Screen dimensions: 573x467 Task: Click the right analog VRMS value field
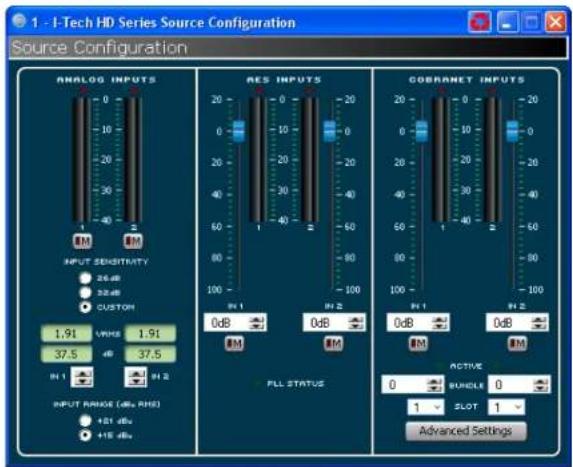pyautogui.click(x=150, y=334)
